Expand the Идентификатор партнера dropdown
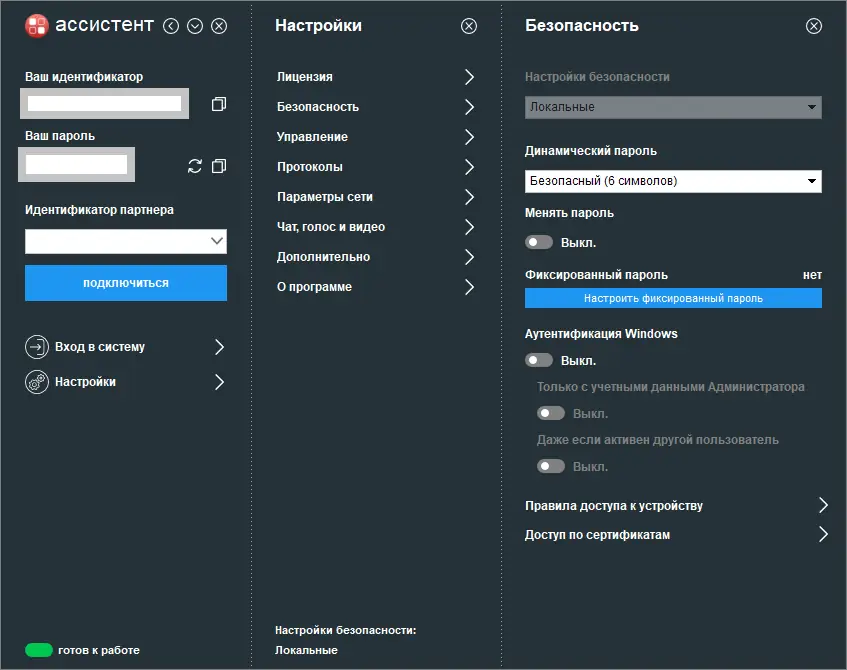The height and width of the screenshot is (670, 847). (217, 241)
